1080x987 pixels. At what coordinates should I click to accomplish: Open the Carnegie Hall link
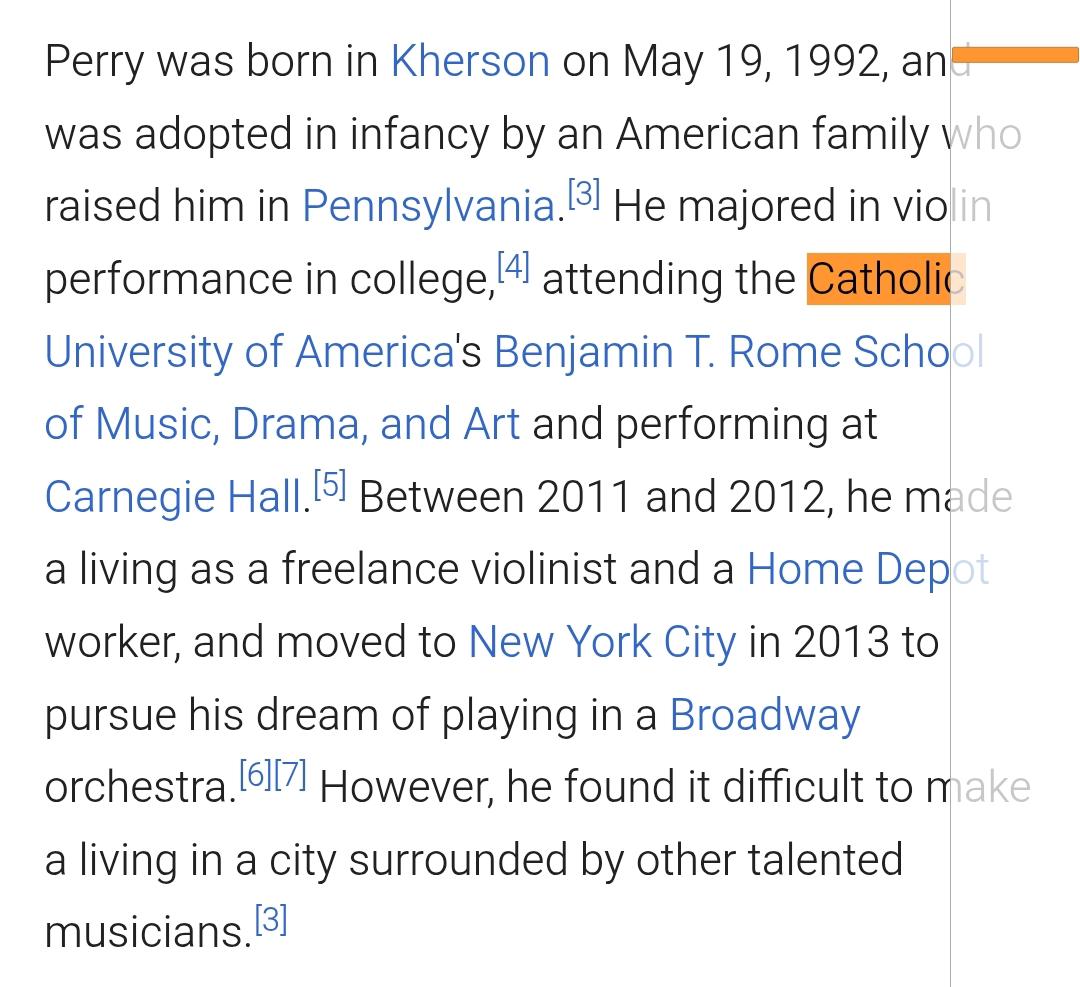[x=173, y=497]
